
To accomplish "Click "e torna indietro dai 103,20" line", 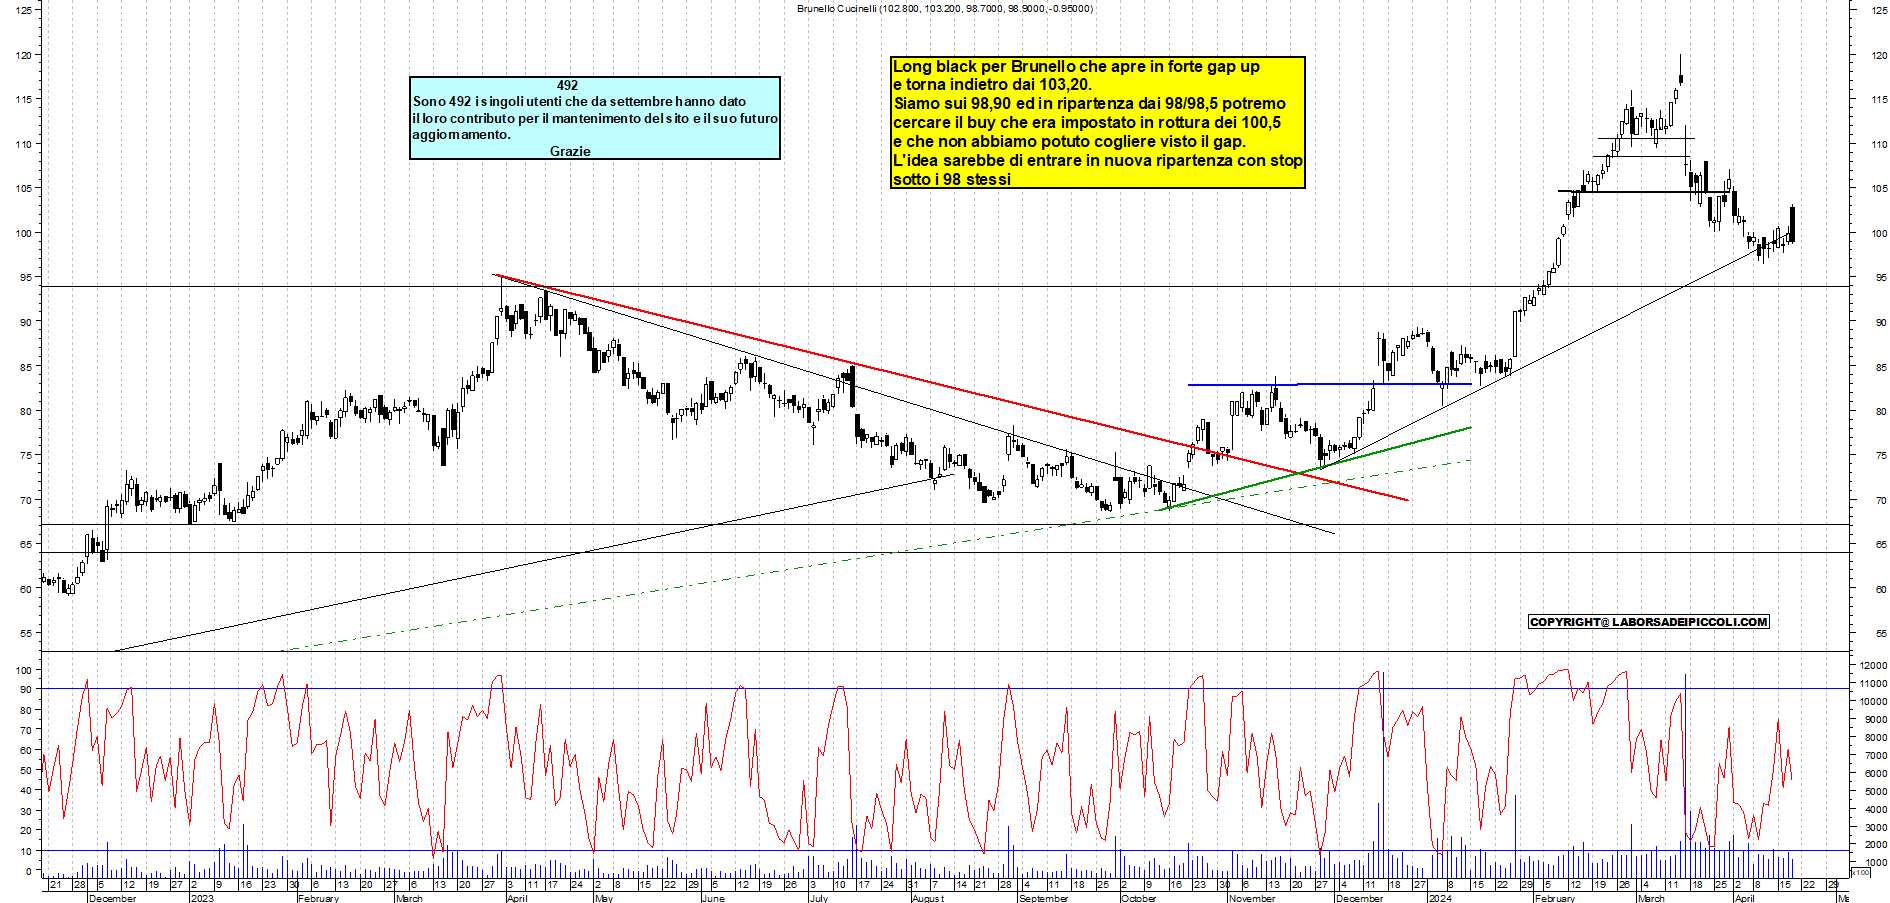I will (x=992, y=85).
